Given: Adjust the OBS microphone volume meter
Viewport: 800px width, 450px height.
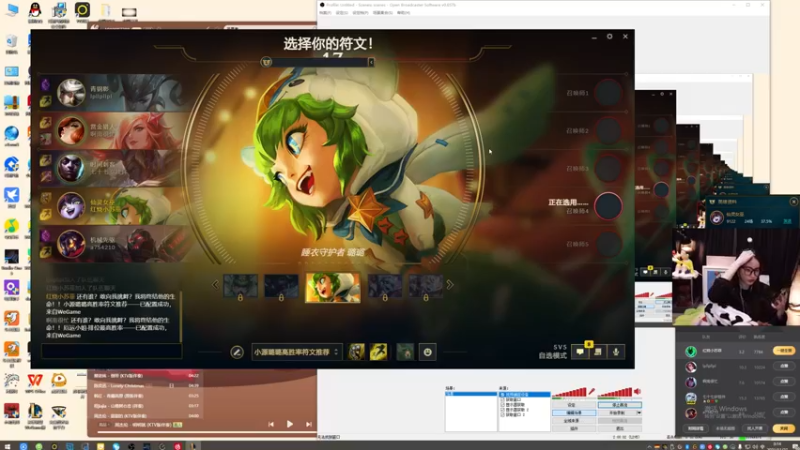Looking at the screenshot, I should (x=569, y=392).
